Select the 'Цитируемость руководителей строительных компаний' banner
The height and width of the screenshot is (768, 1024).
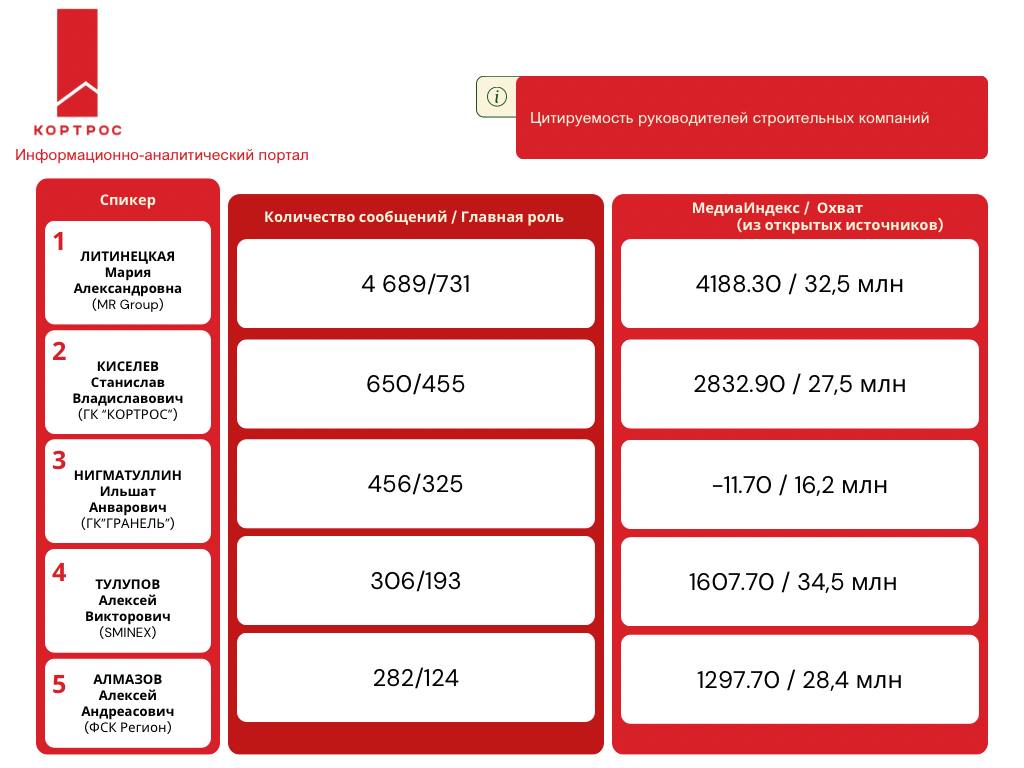pos(752,118)
